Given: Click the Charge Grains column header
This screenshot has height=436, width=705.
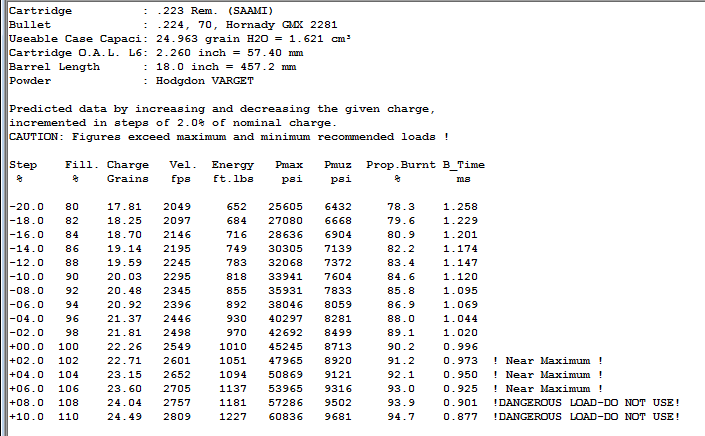Looking at the screenshot, I should coord(127,171).
